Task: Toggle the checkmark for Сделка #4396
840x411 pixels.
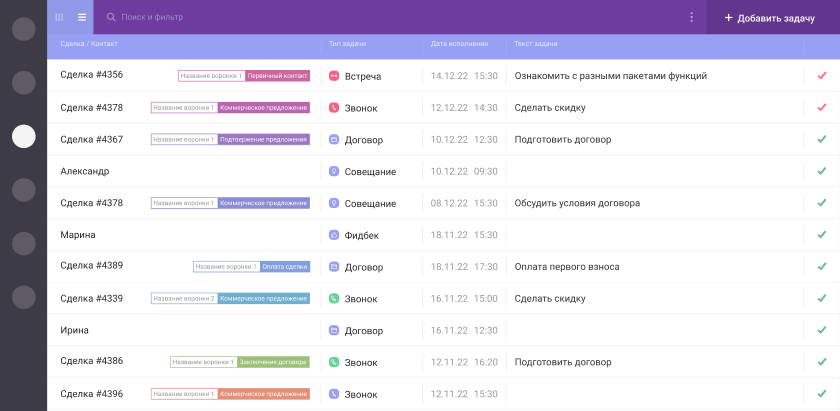Action: pos(822,394)
